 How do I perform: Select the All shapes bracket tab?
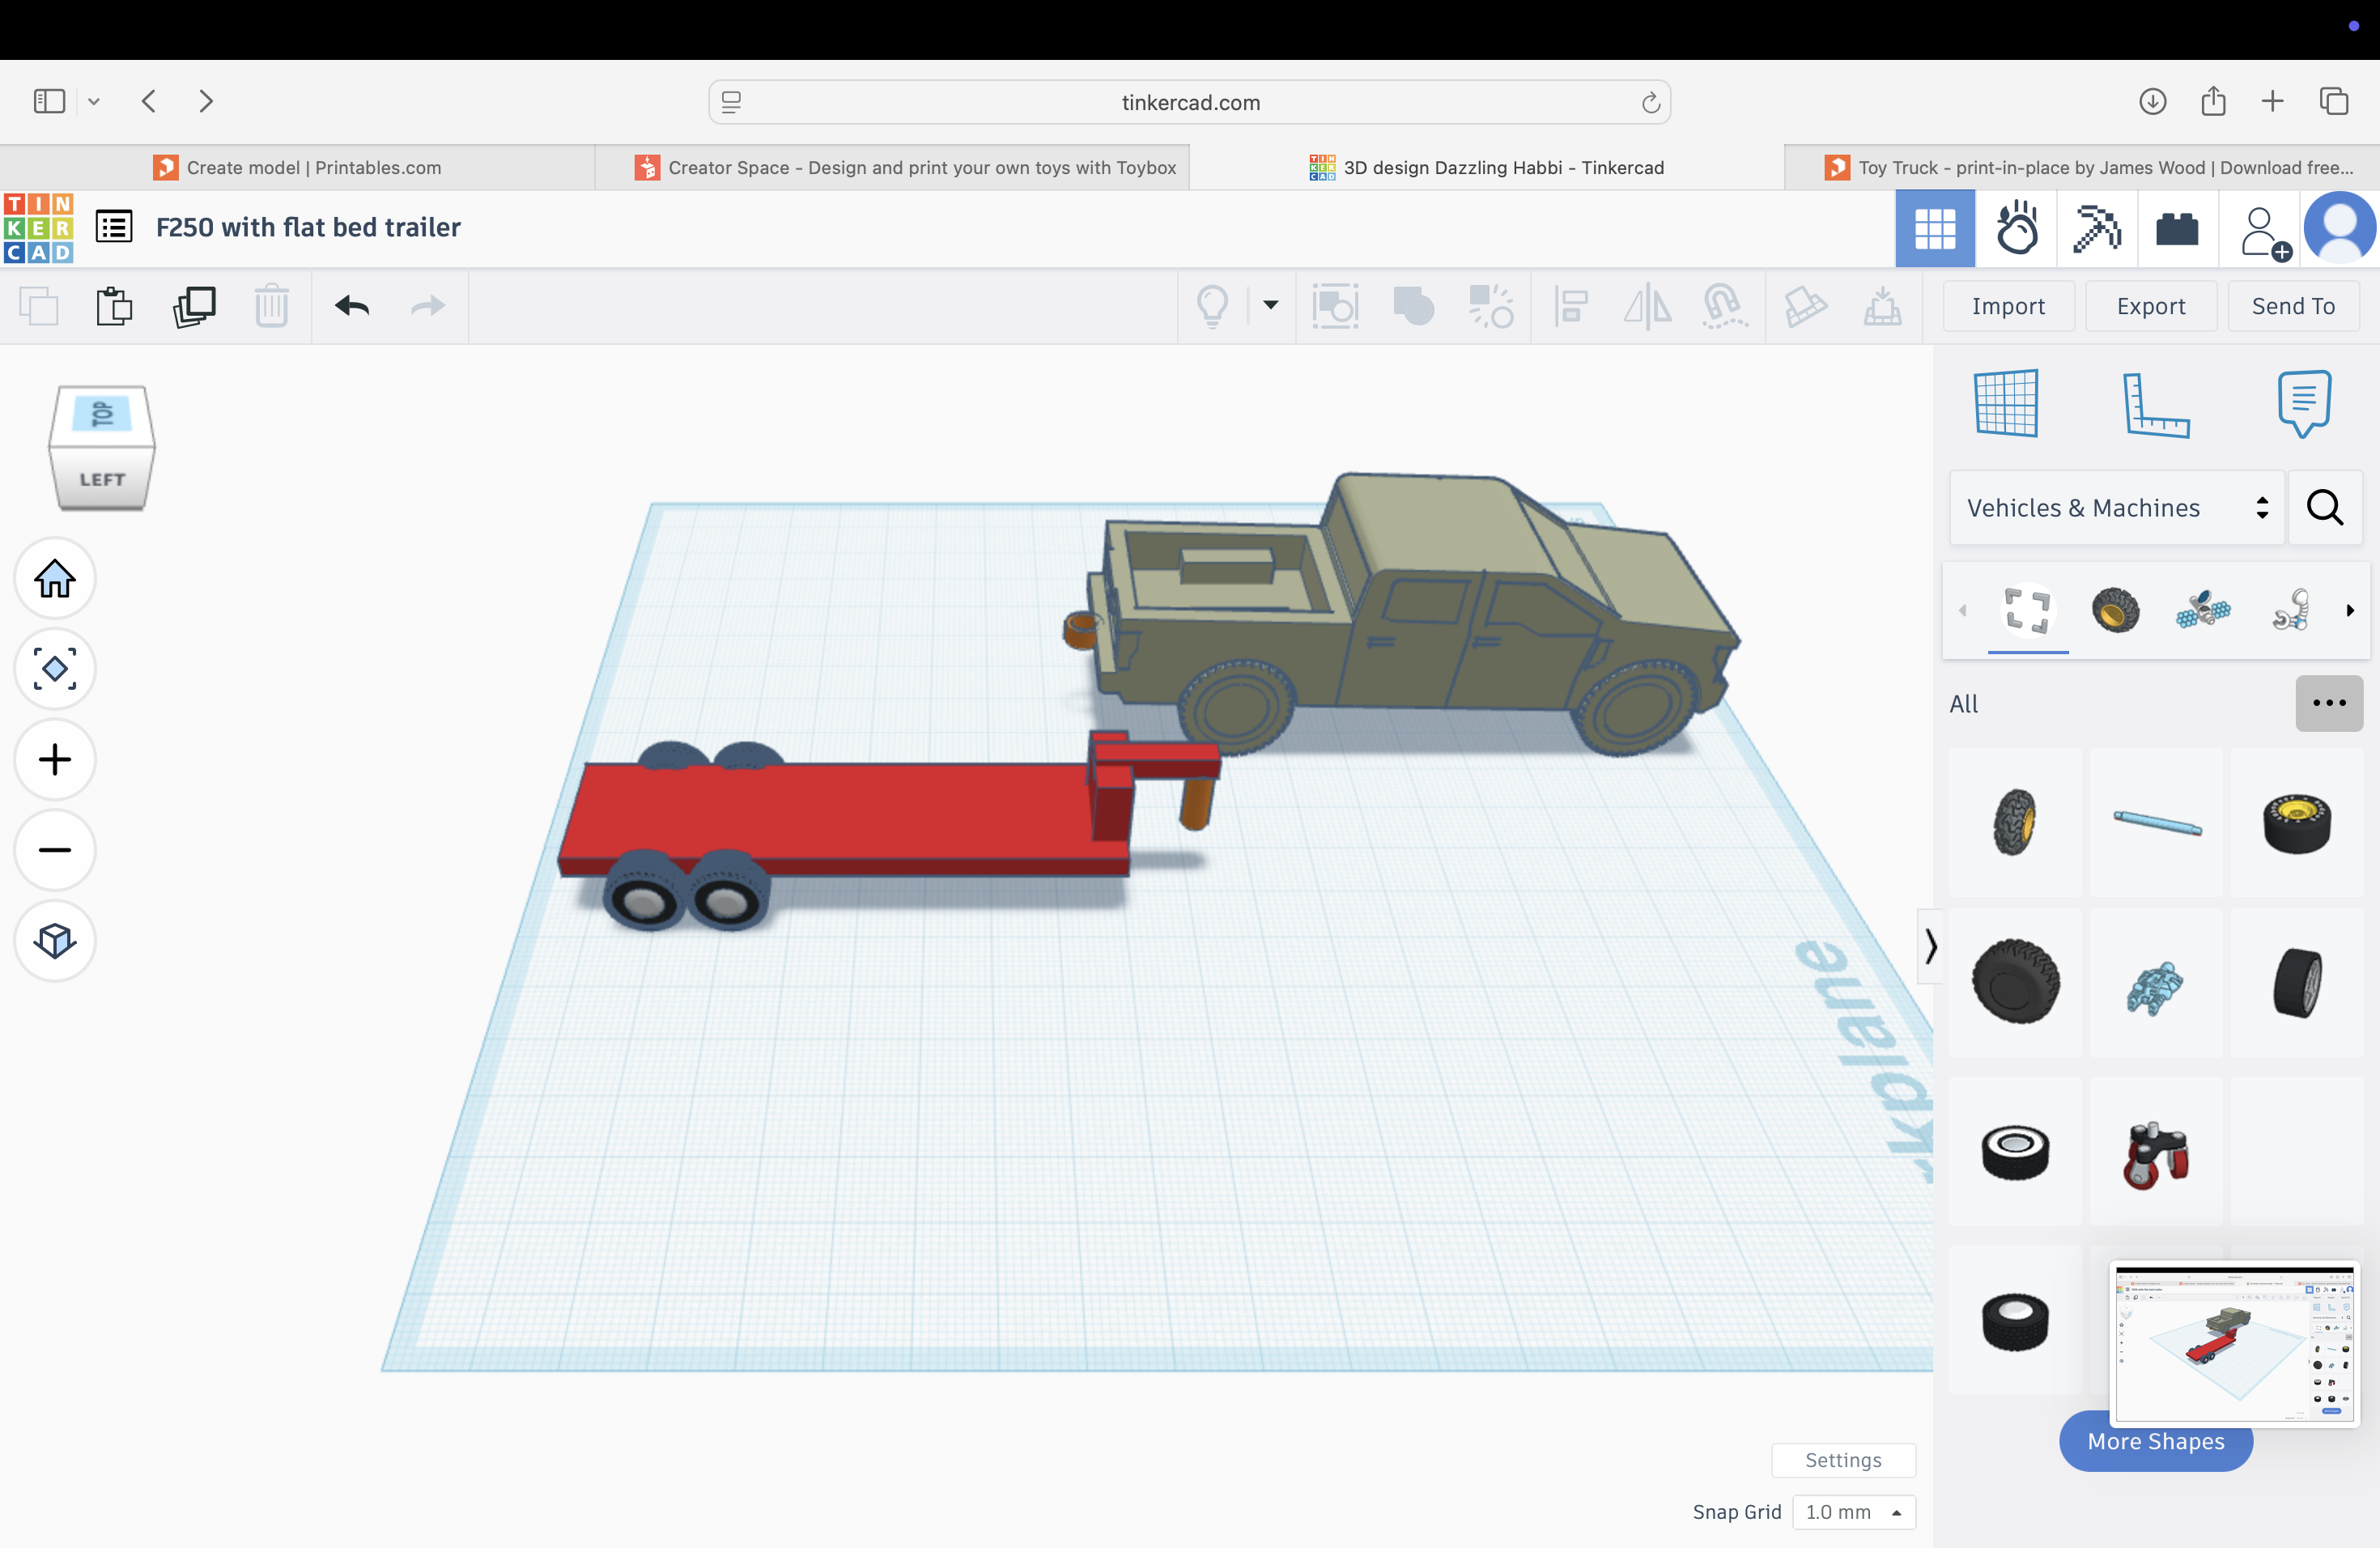pos(2028,610)
